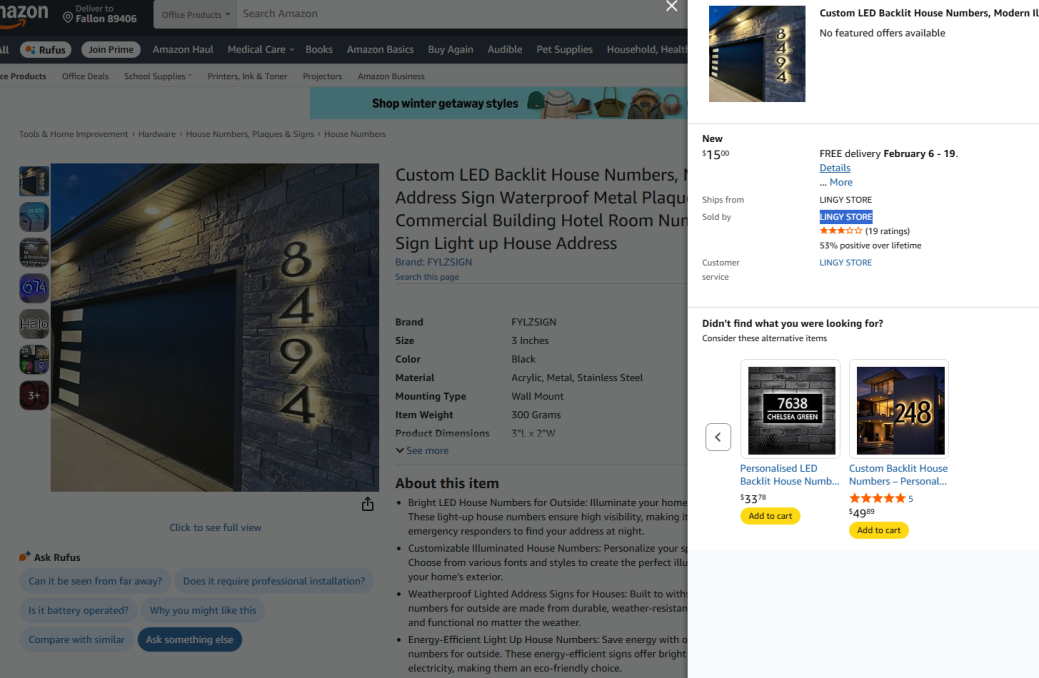The width and height of the screenshot is (1039, 678).
Task: Click the share icon below product image
Action: [x=368, y=504]
